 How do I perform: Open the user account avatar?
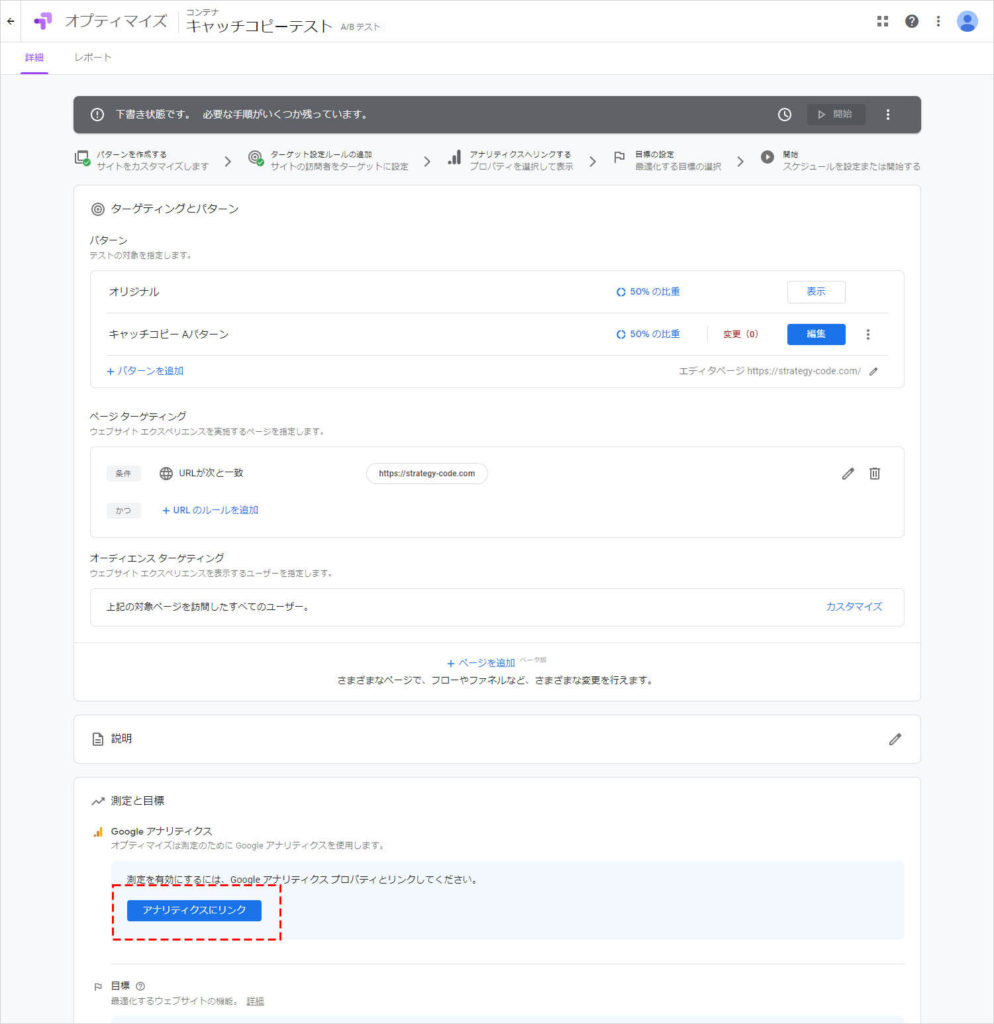pyautogui.click(x=967, y=21)
